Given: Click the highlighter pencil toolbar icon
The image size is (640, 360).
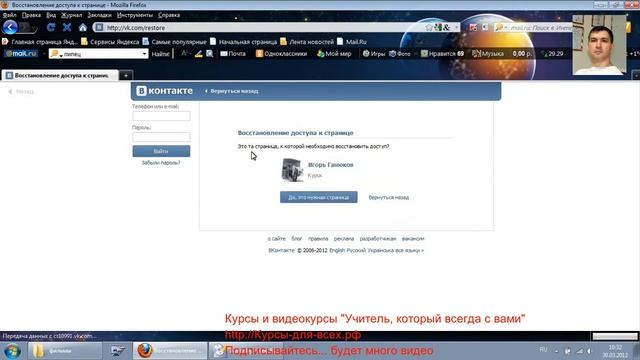Looking at the screenshot, I should (x=198, y=53).
